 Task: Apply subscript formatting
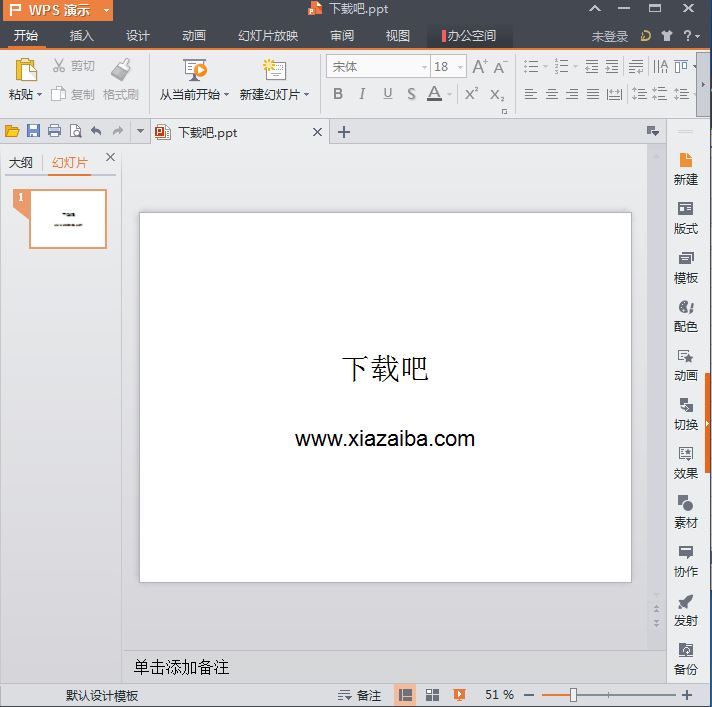pos(497,94)
